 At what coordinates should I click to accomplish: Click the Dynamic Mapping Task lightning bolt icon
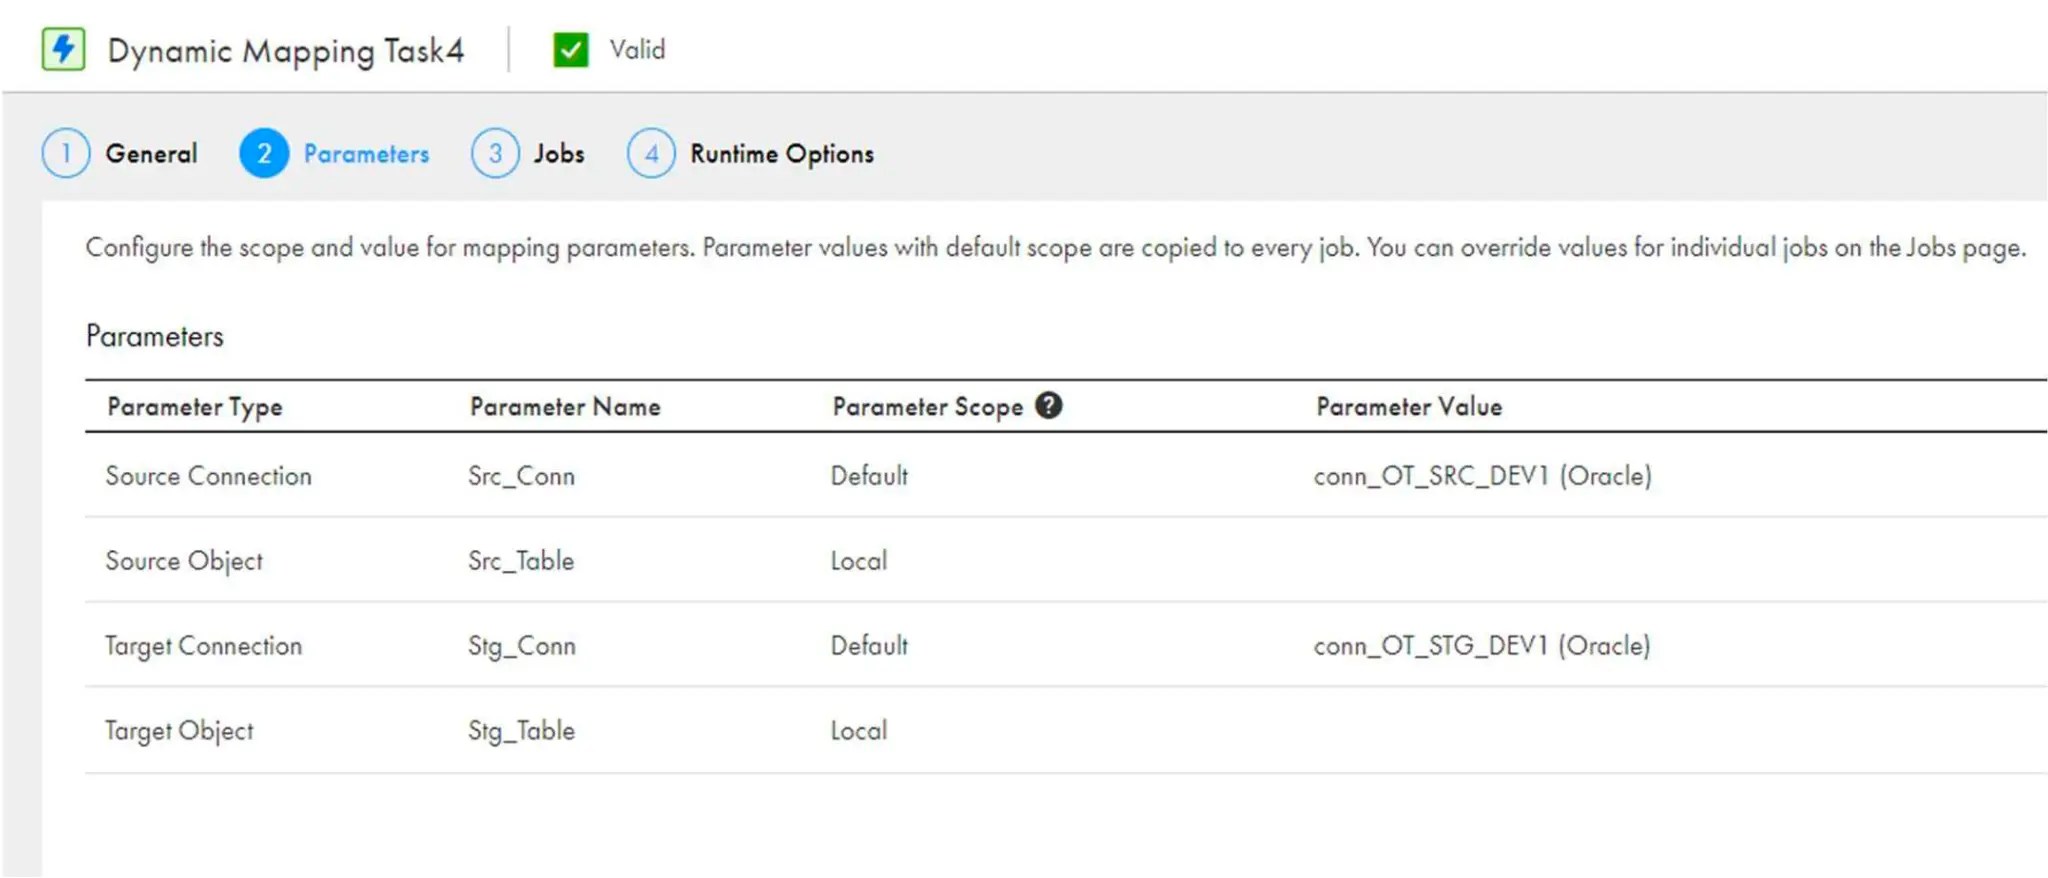tap(63, 49)
